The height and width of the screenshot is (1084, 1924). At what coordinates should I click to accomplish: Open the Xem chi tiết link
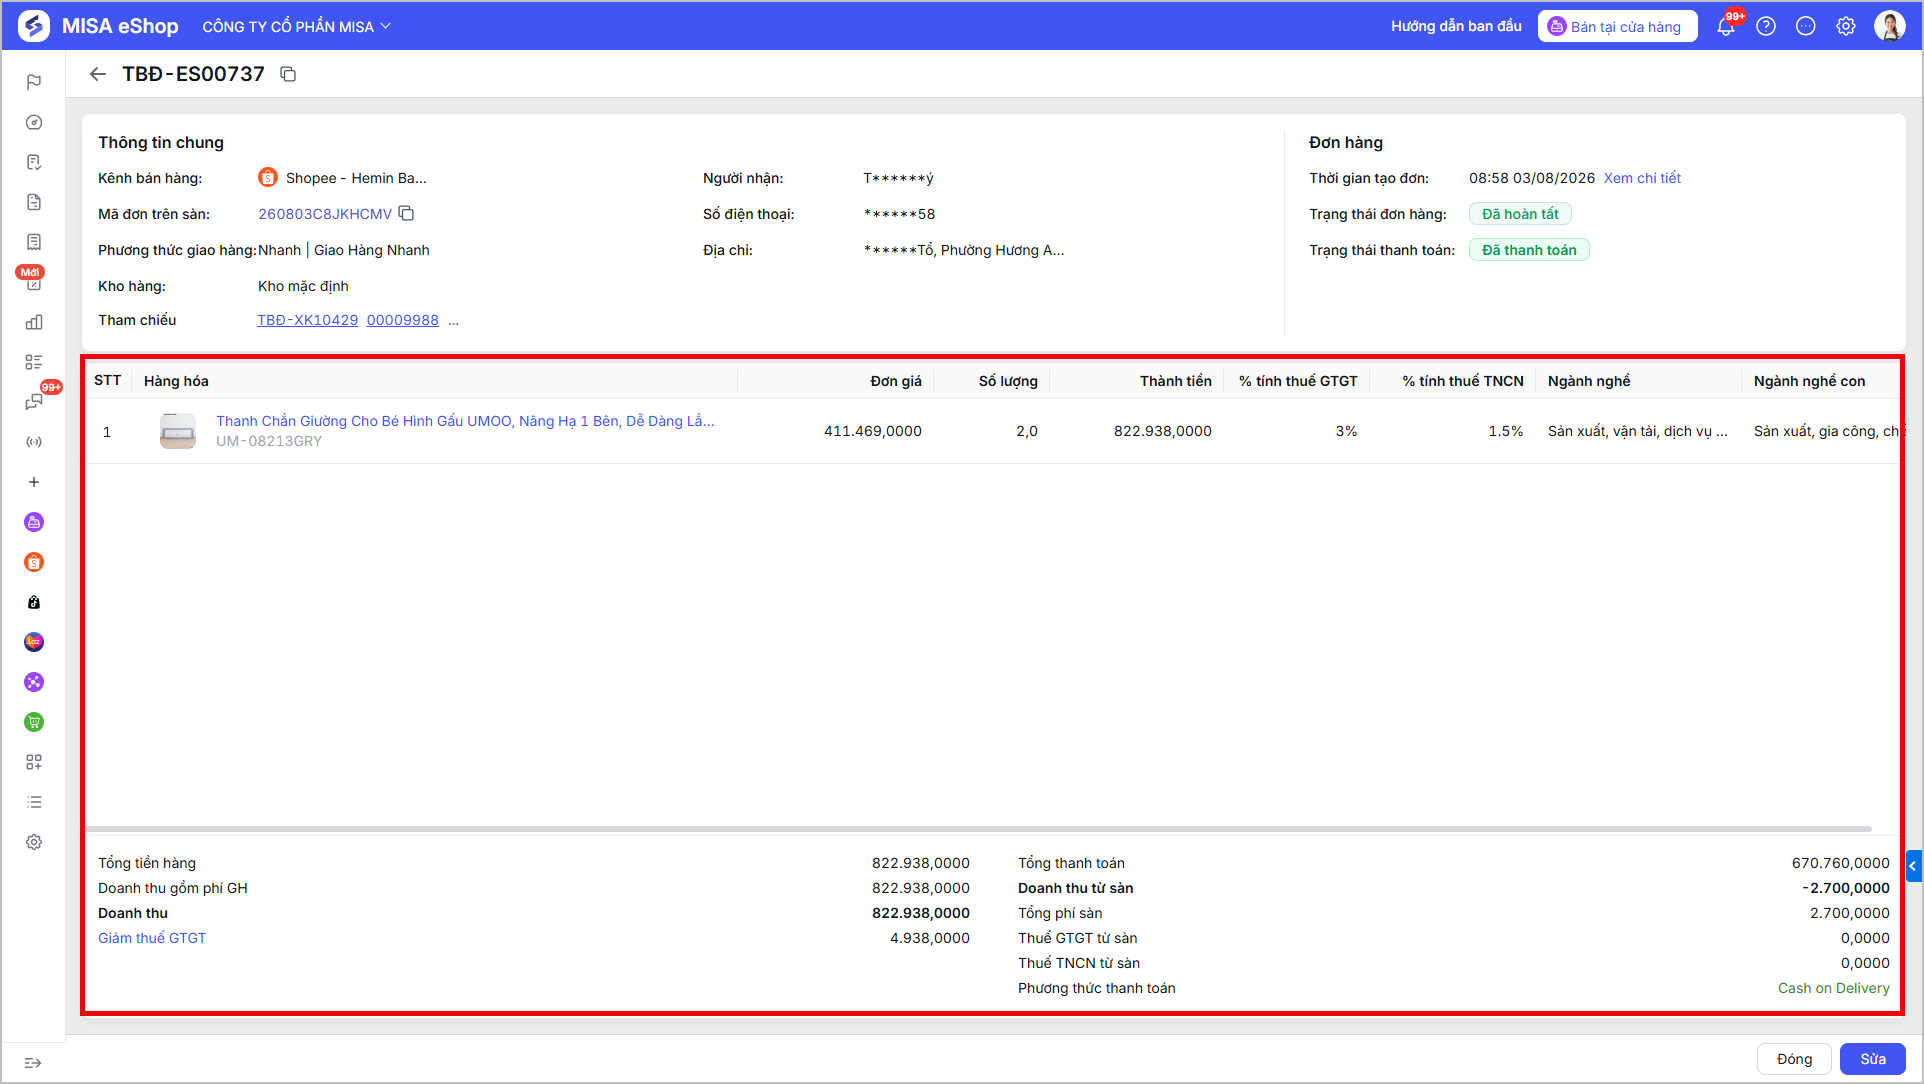[x=1642, y=178]
